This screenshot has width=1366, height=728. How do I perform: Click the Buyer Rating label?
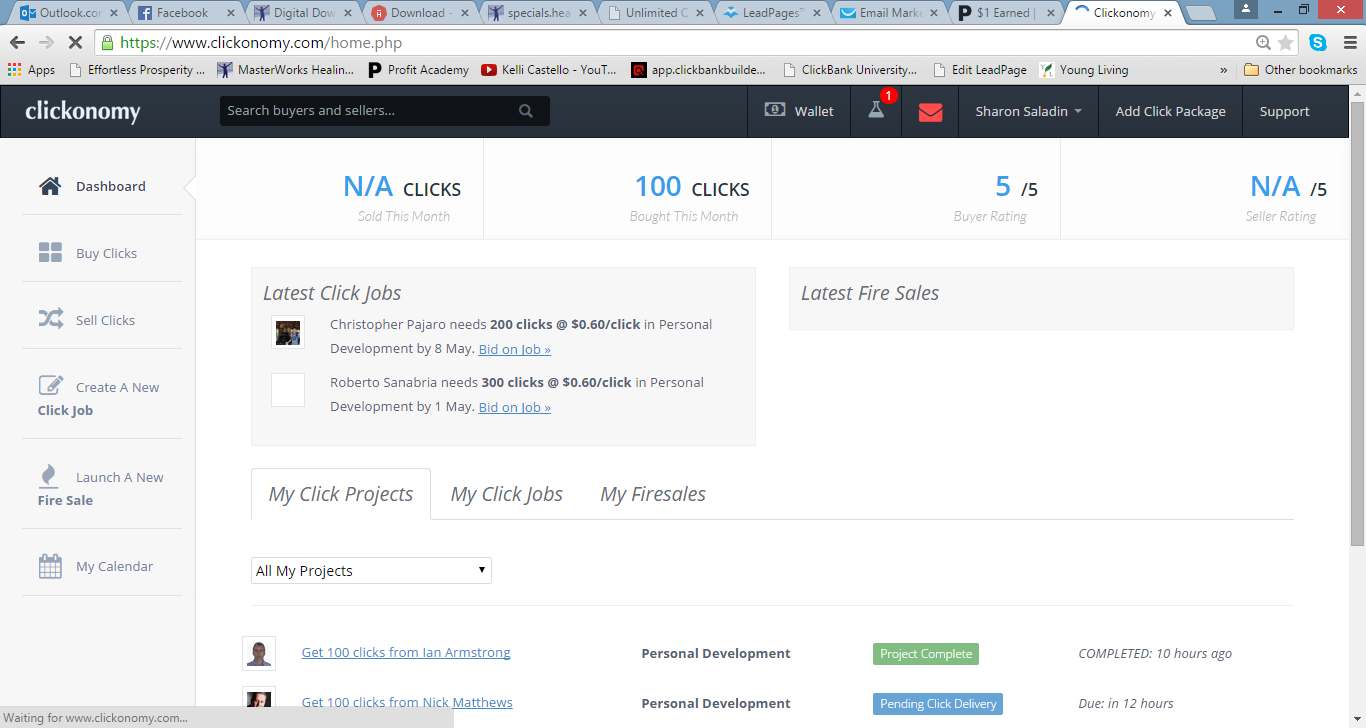pos(990,216)
